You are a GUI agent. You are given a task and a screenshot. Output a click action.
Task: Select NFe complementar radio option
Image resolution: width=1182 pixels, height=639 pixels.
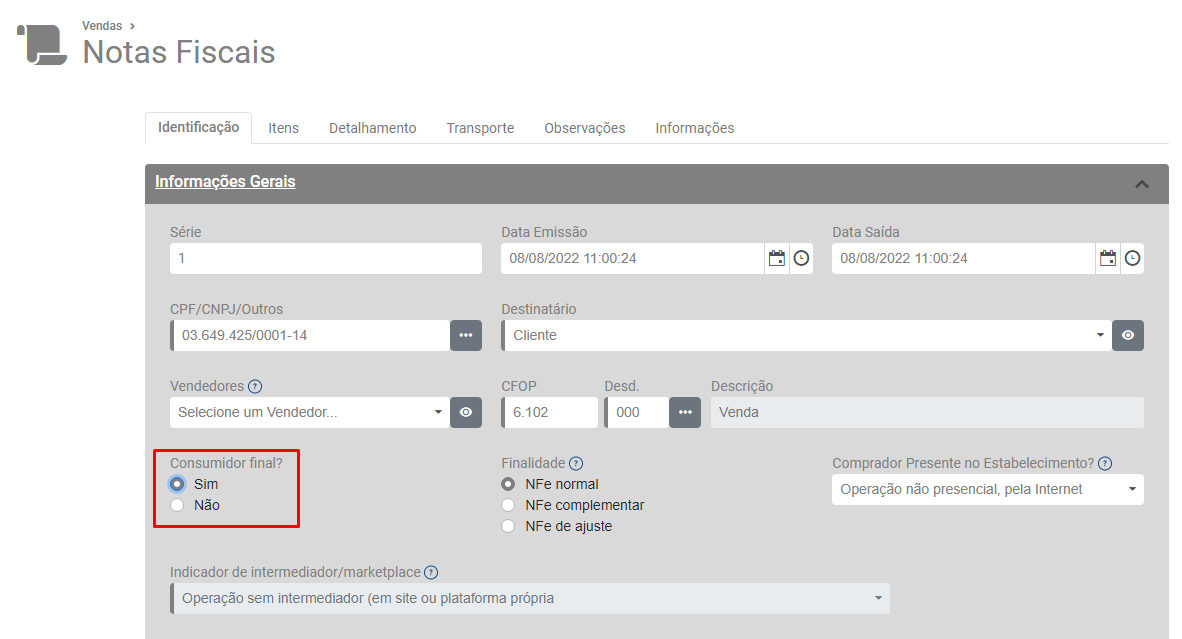tap(508, 505)
